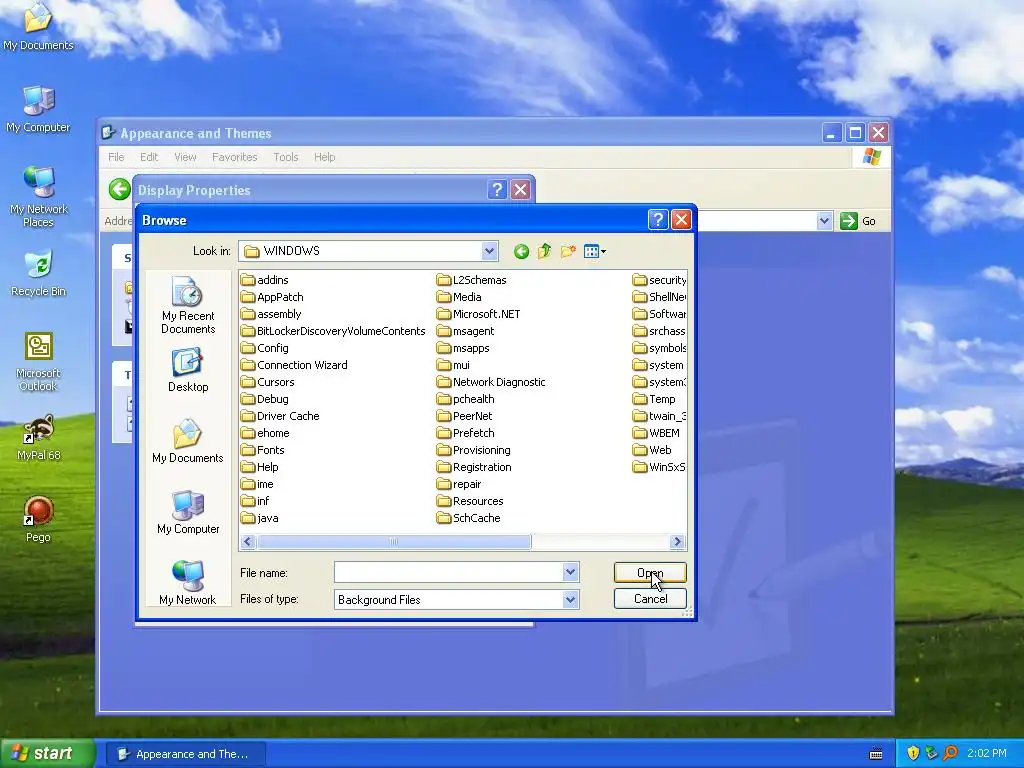Screen dimensions: 1024x768
Task: Select the addins folder
Action: tap(264, 280)
